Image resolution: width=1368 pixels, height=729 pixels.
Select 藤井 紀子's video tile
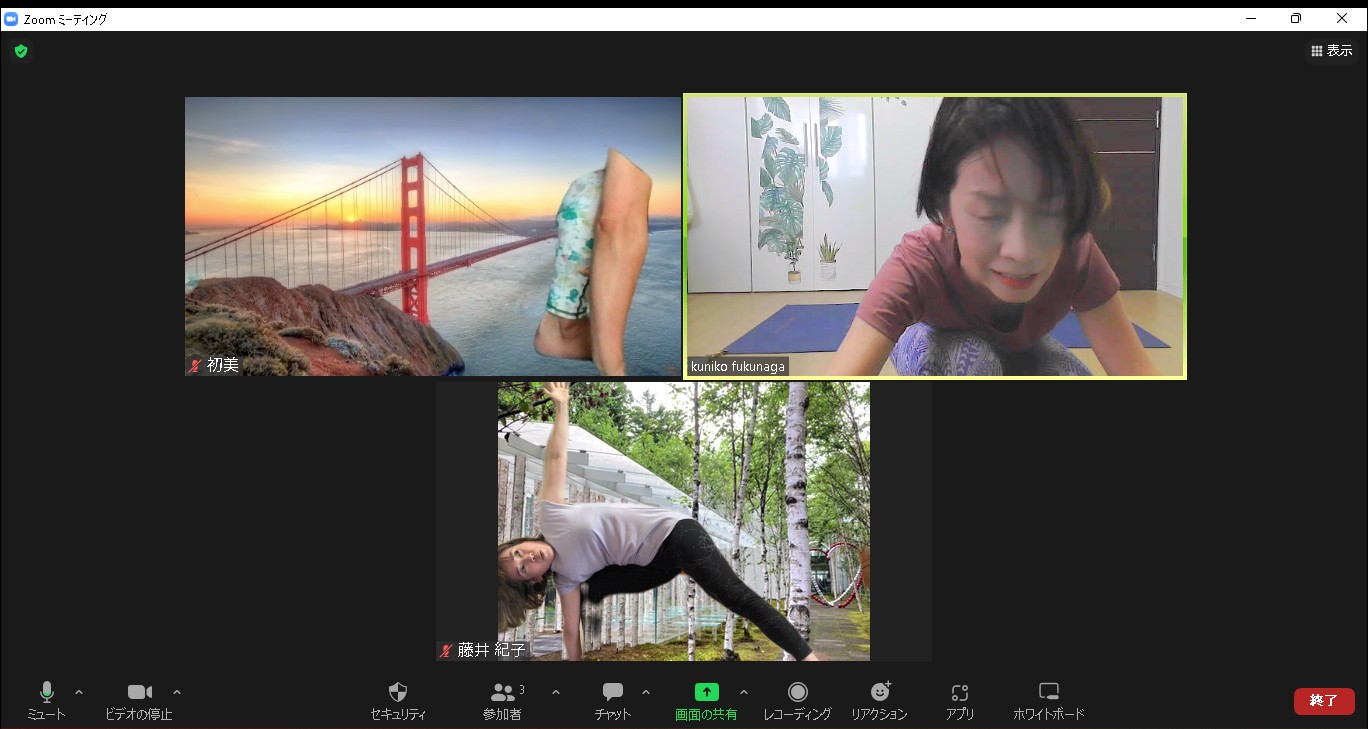click(684, 521)
